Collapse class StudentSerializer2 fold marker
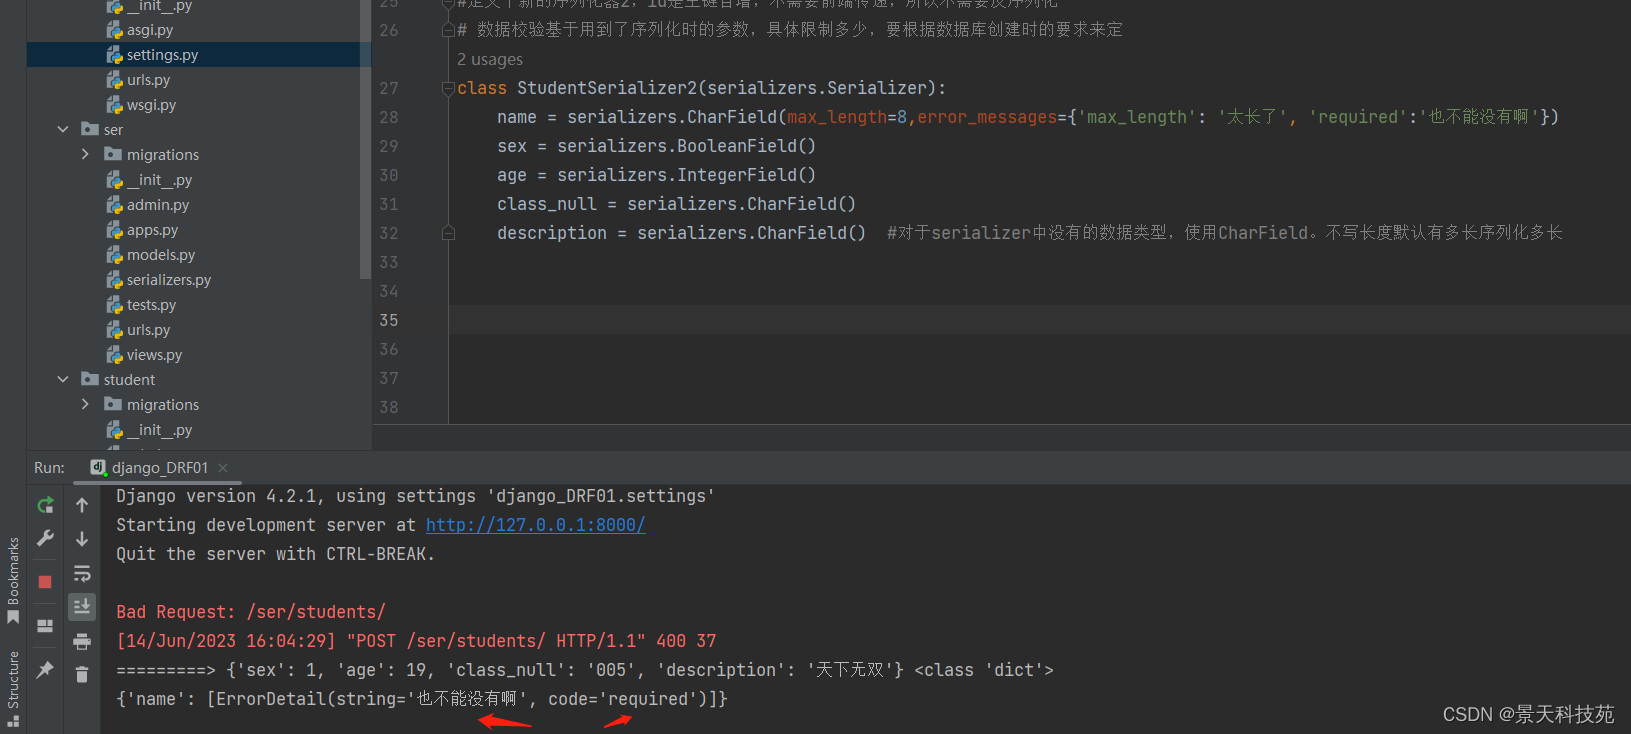The height and width of the screenshot is (734, 1631). tap(448, 89)
